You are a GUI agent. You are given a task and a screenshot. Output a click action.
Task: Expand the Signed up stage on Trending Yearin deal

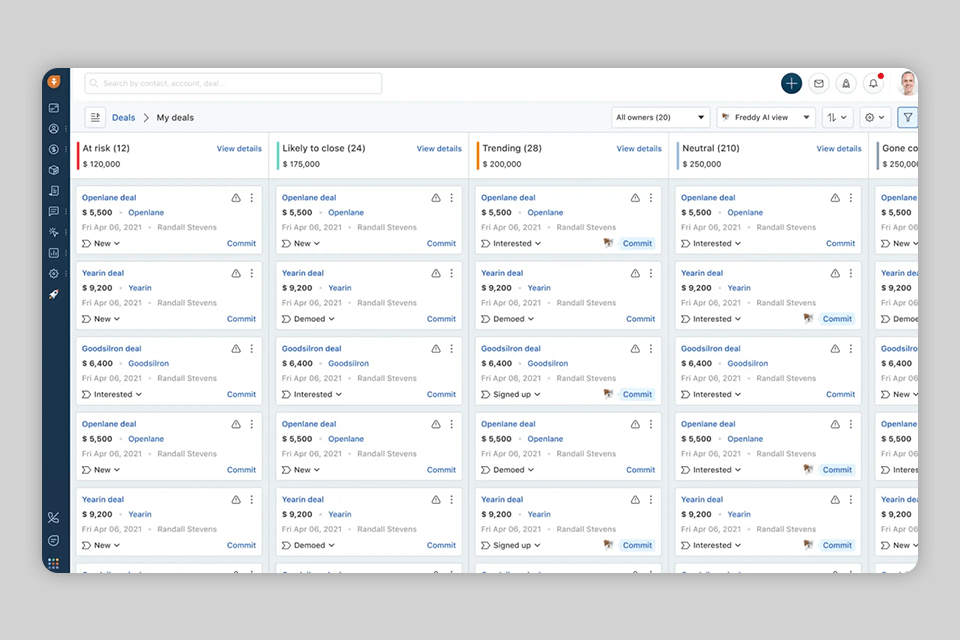point(511,545)
